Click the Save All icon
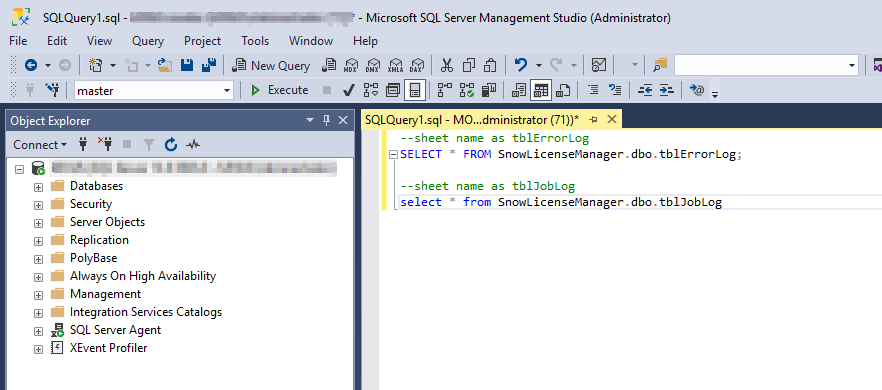 pos(209,66)
